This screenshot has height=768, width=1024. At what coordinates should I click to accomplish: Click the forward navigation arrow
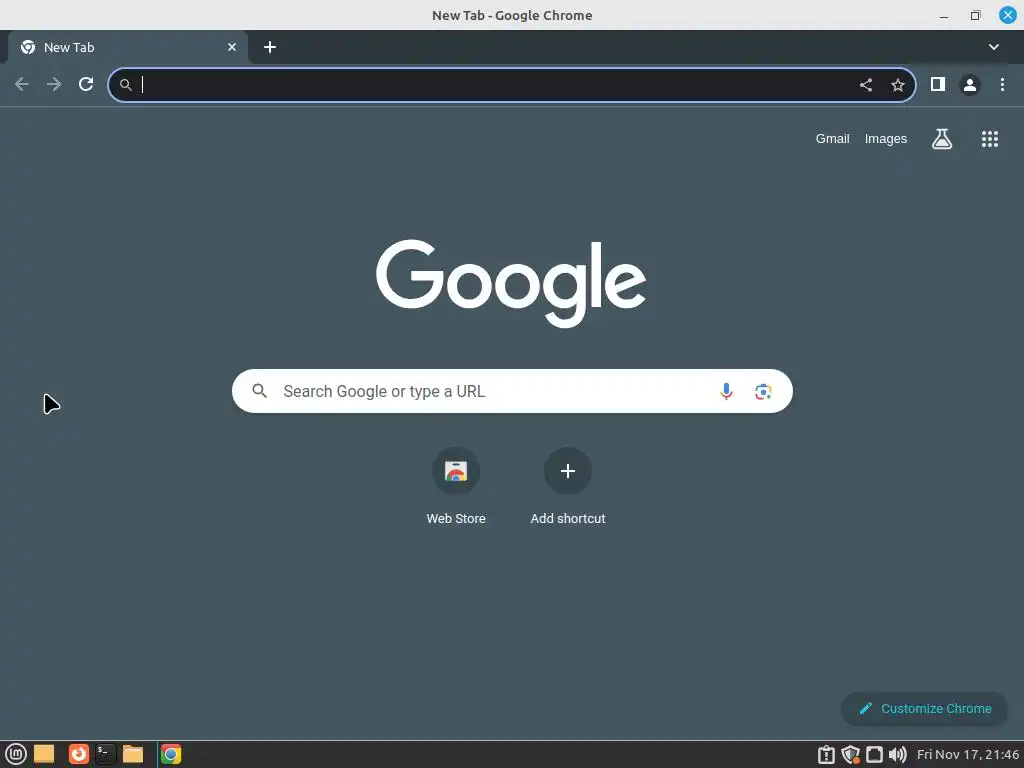[x=54, y=84]
